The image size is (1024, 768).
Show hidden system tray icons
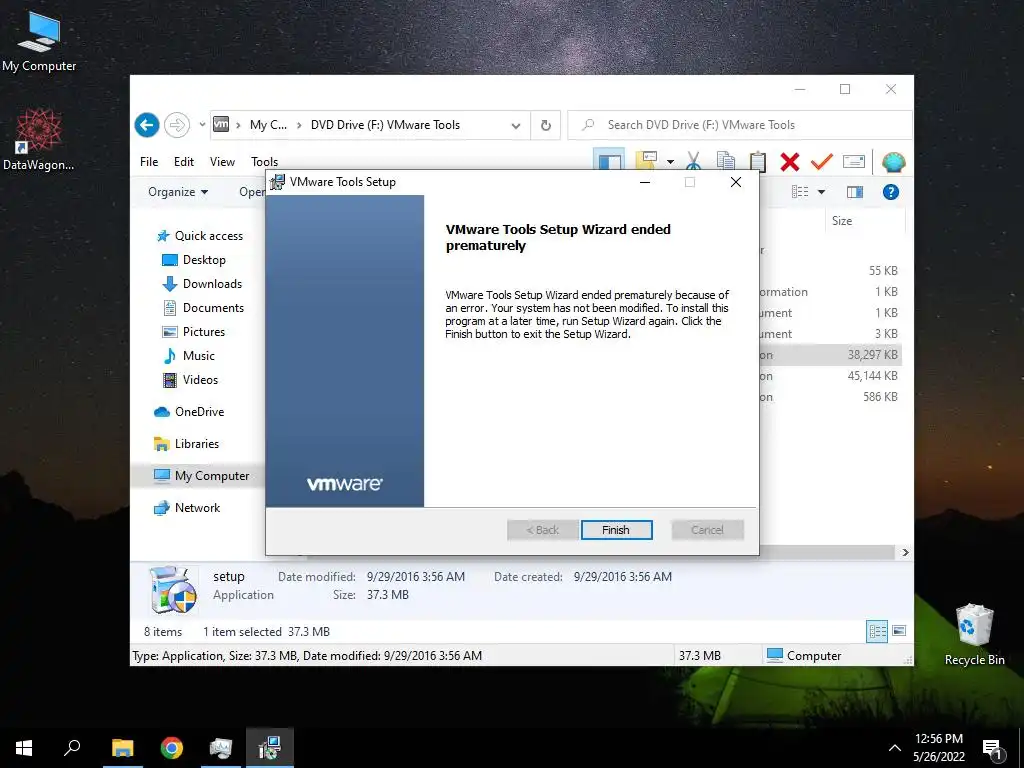pyautogui.click(x=895, y=748)
